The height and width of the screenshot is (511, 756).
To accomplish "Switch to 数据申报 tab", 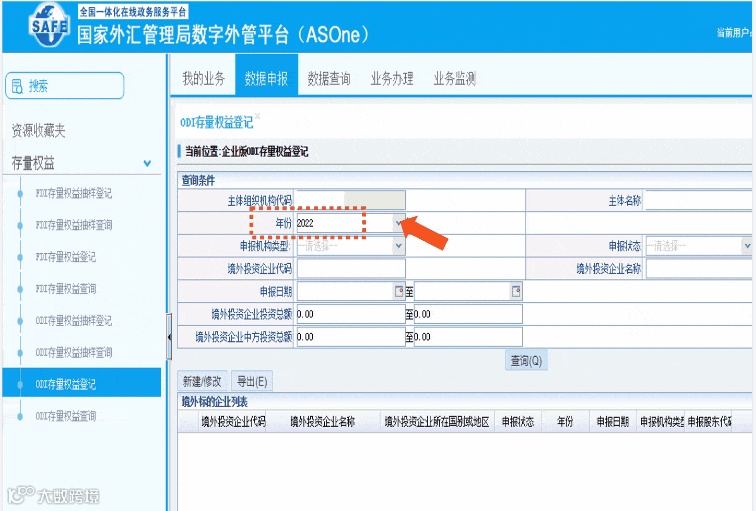I will 266,75.
